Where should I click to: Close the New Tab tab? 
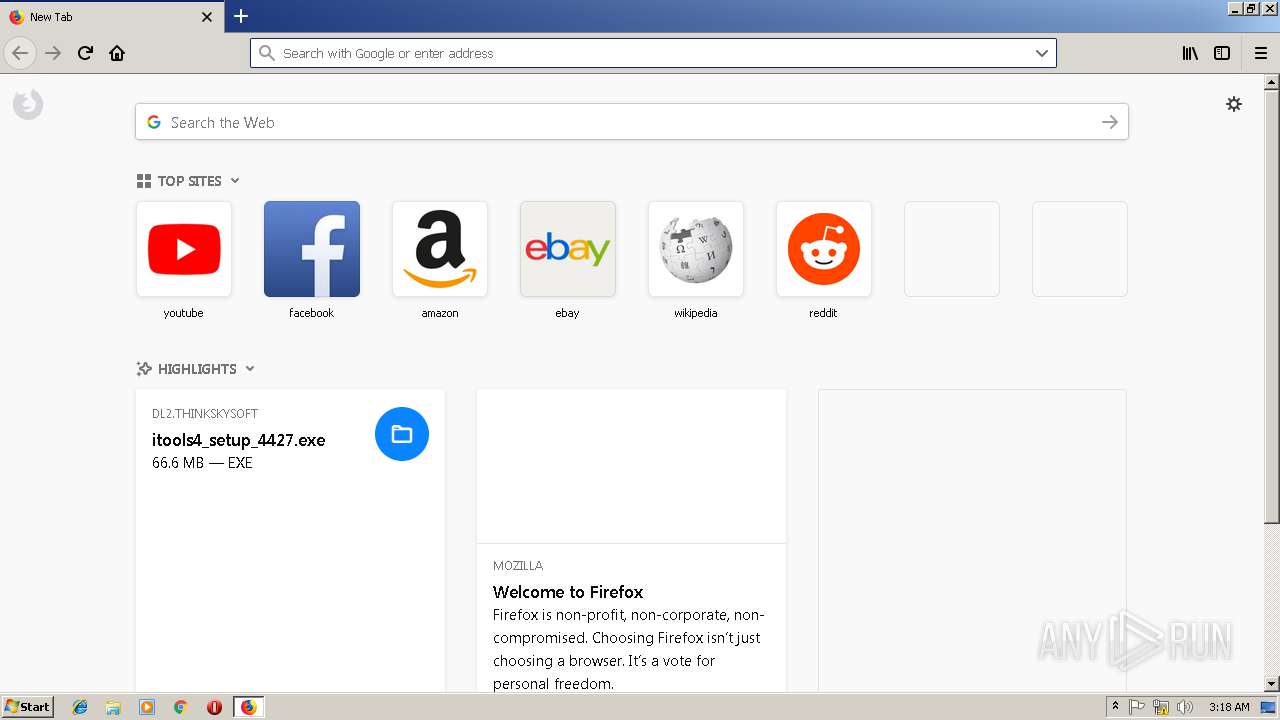[207, 17]
